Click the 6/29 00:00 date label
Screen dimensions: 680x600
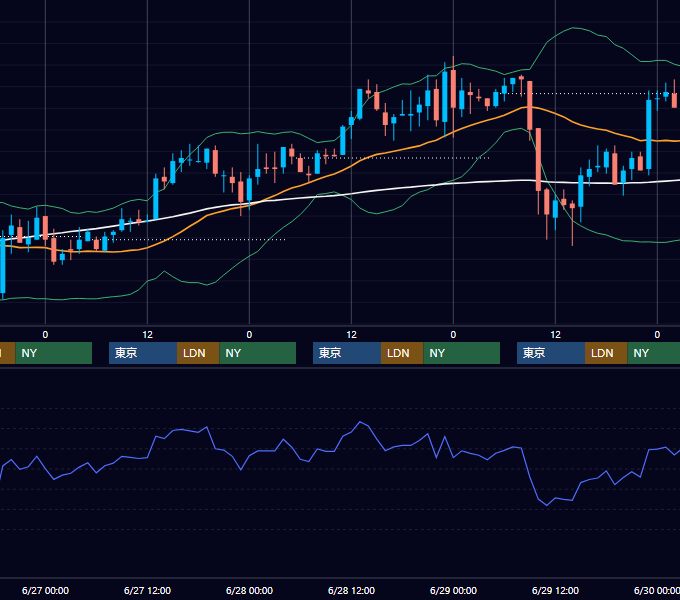(453, 590)
